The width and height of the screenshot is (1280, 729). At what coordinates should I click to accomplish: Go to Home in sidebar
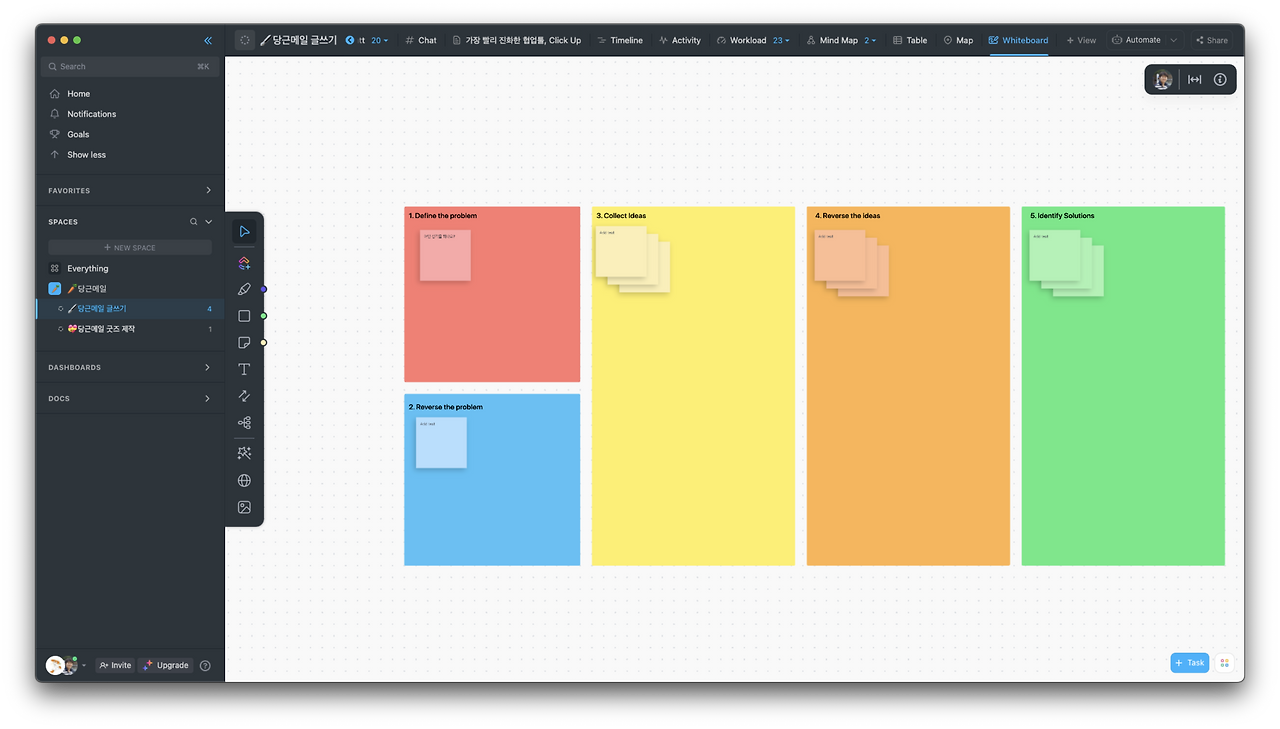[78, 94]
